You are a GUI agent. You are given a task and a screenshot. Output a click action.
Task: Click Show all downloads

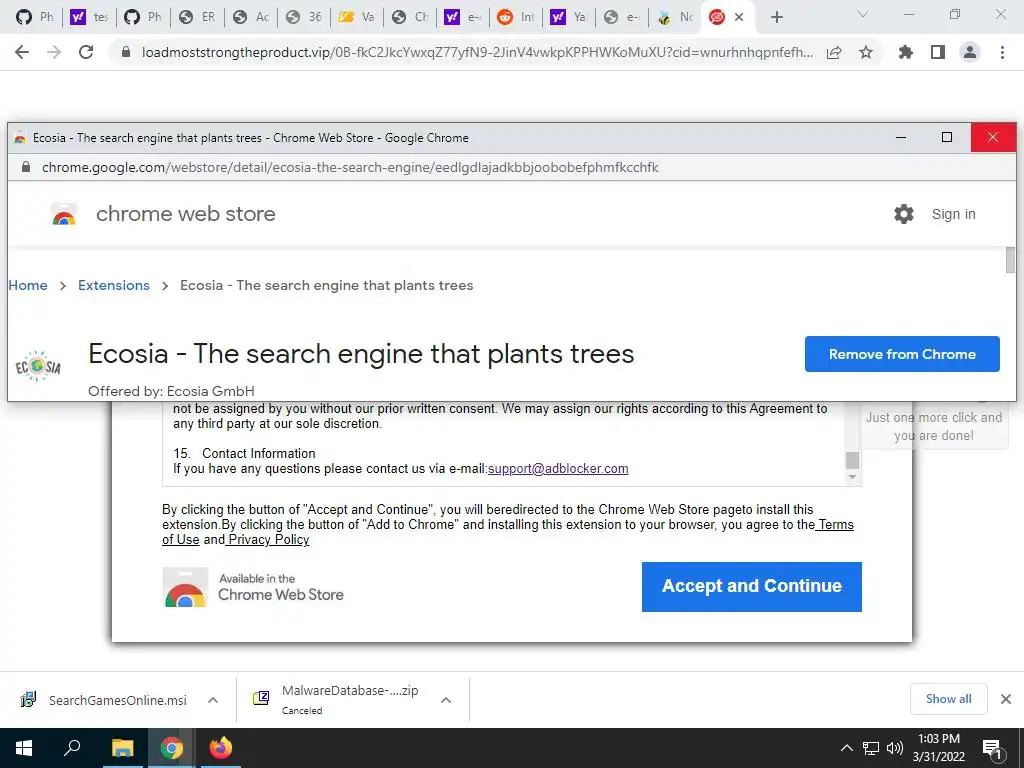(x=948, y=699)
